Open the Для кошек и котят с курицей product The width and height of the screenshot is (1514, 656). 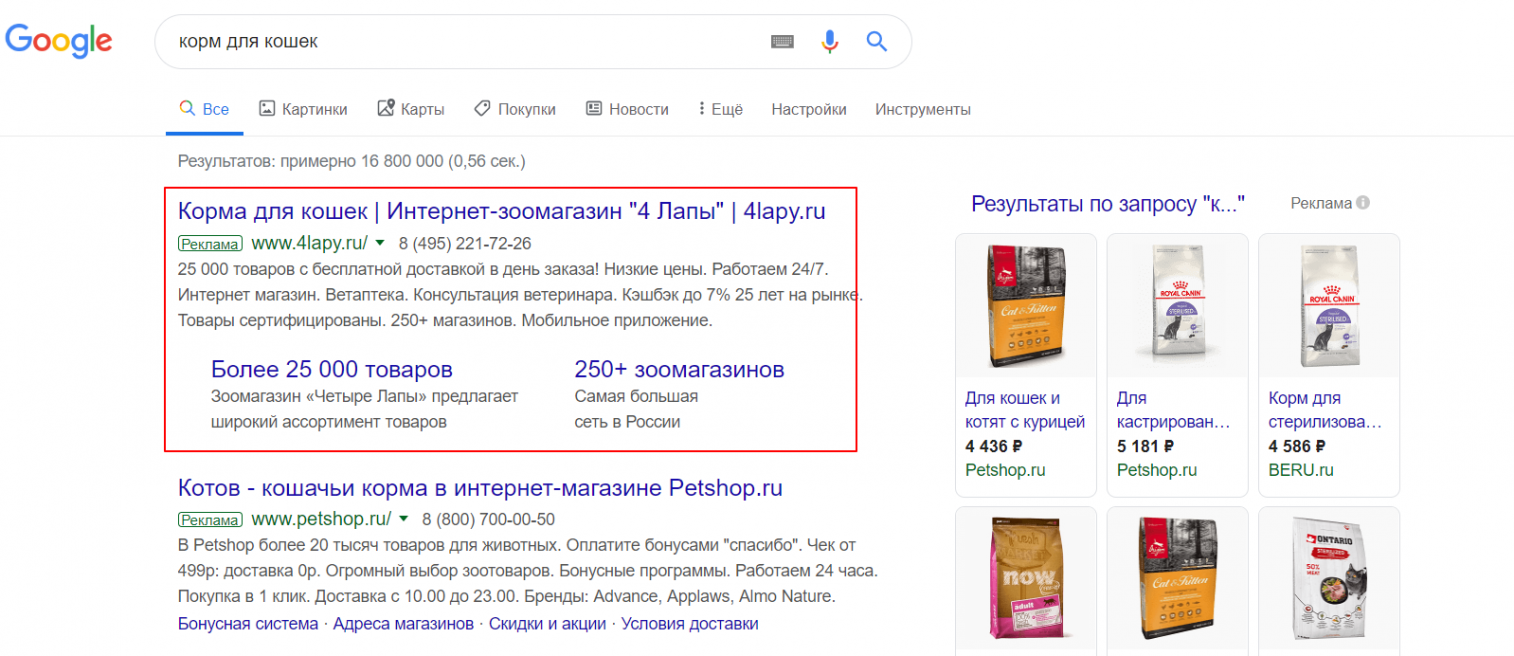click(x=1025, y=410)
